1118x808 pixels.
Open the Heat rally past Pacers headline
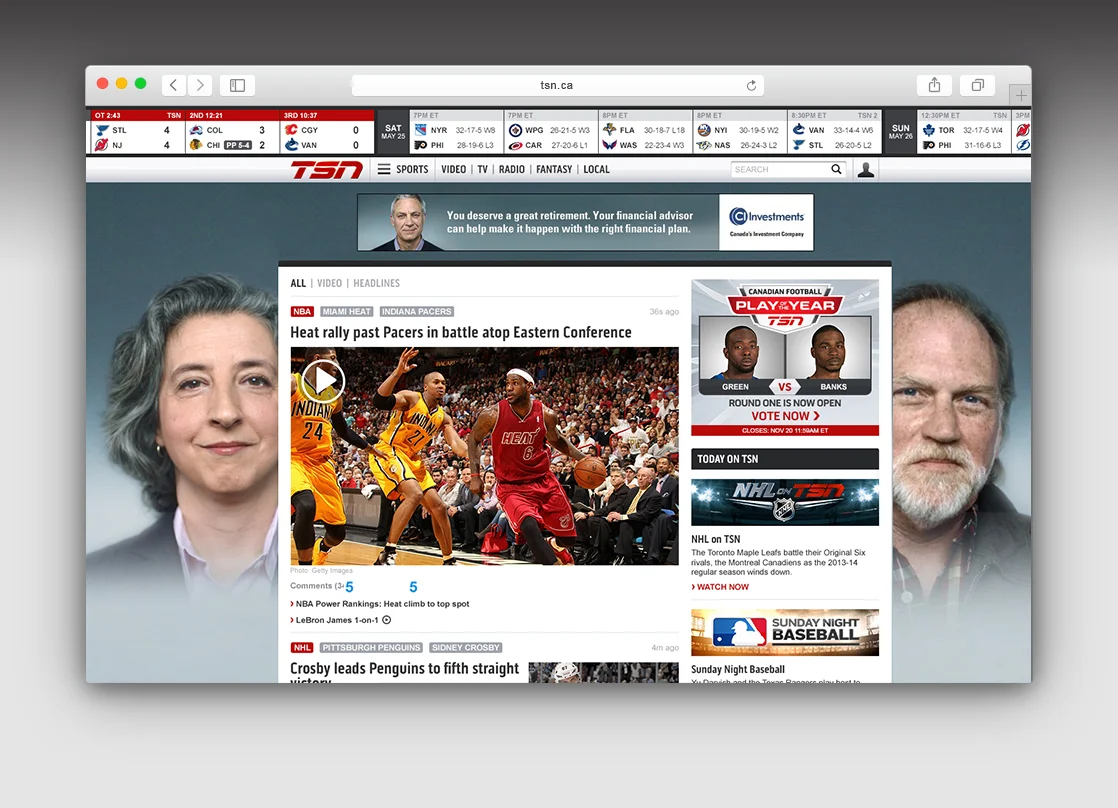point(461,332)
